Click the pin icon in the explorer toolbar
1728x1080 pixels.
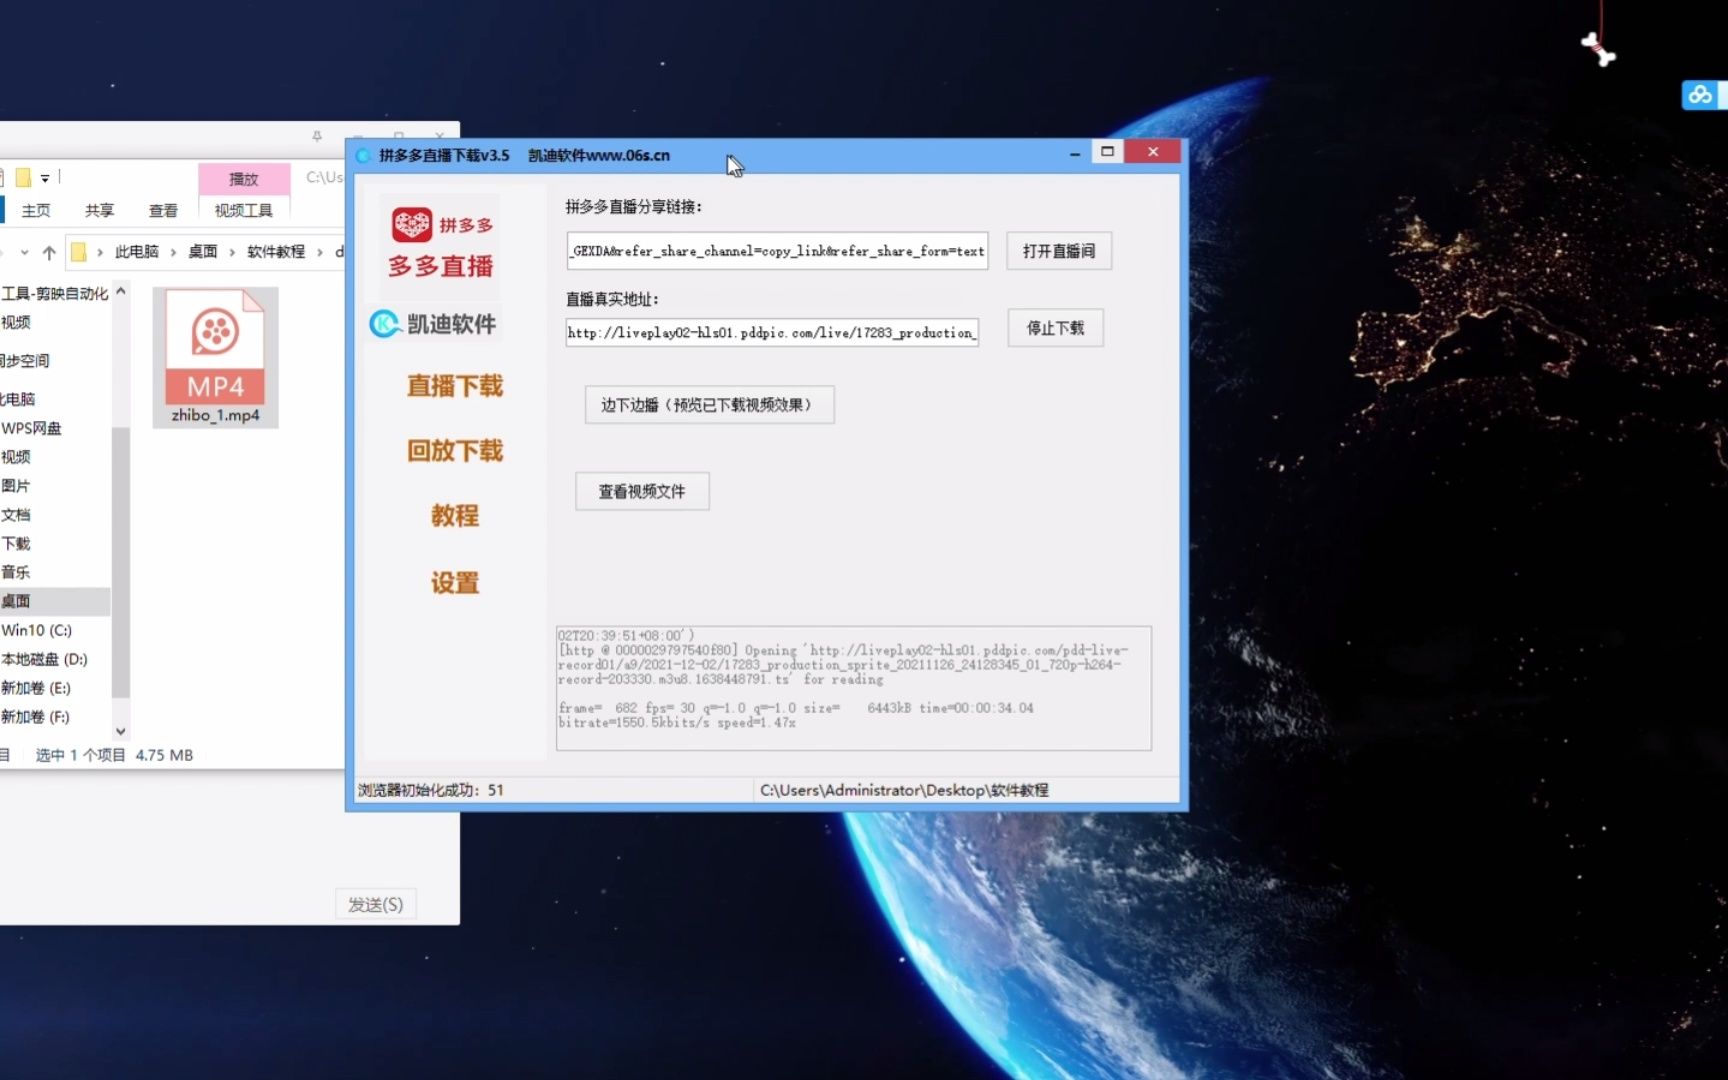click(x=315, y=137)
